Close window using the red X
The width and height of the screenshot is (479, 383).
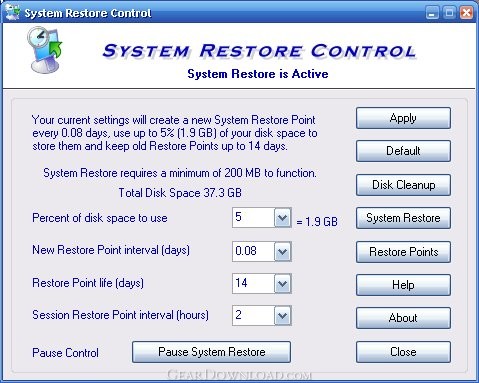point(466,13)
